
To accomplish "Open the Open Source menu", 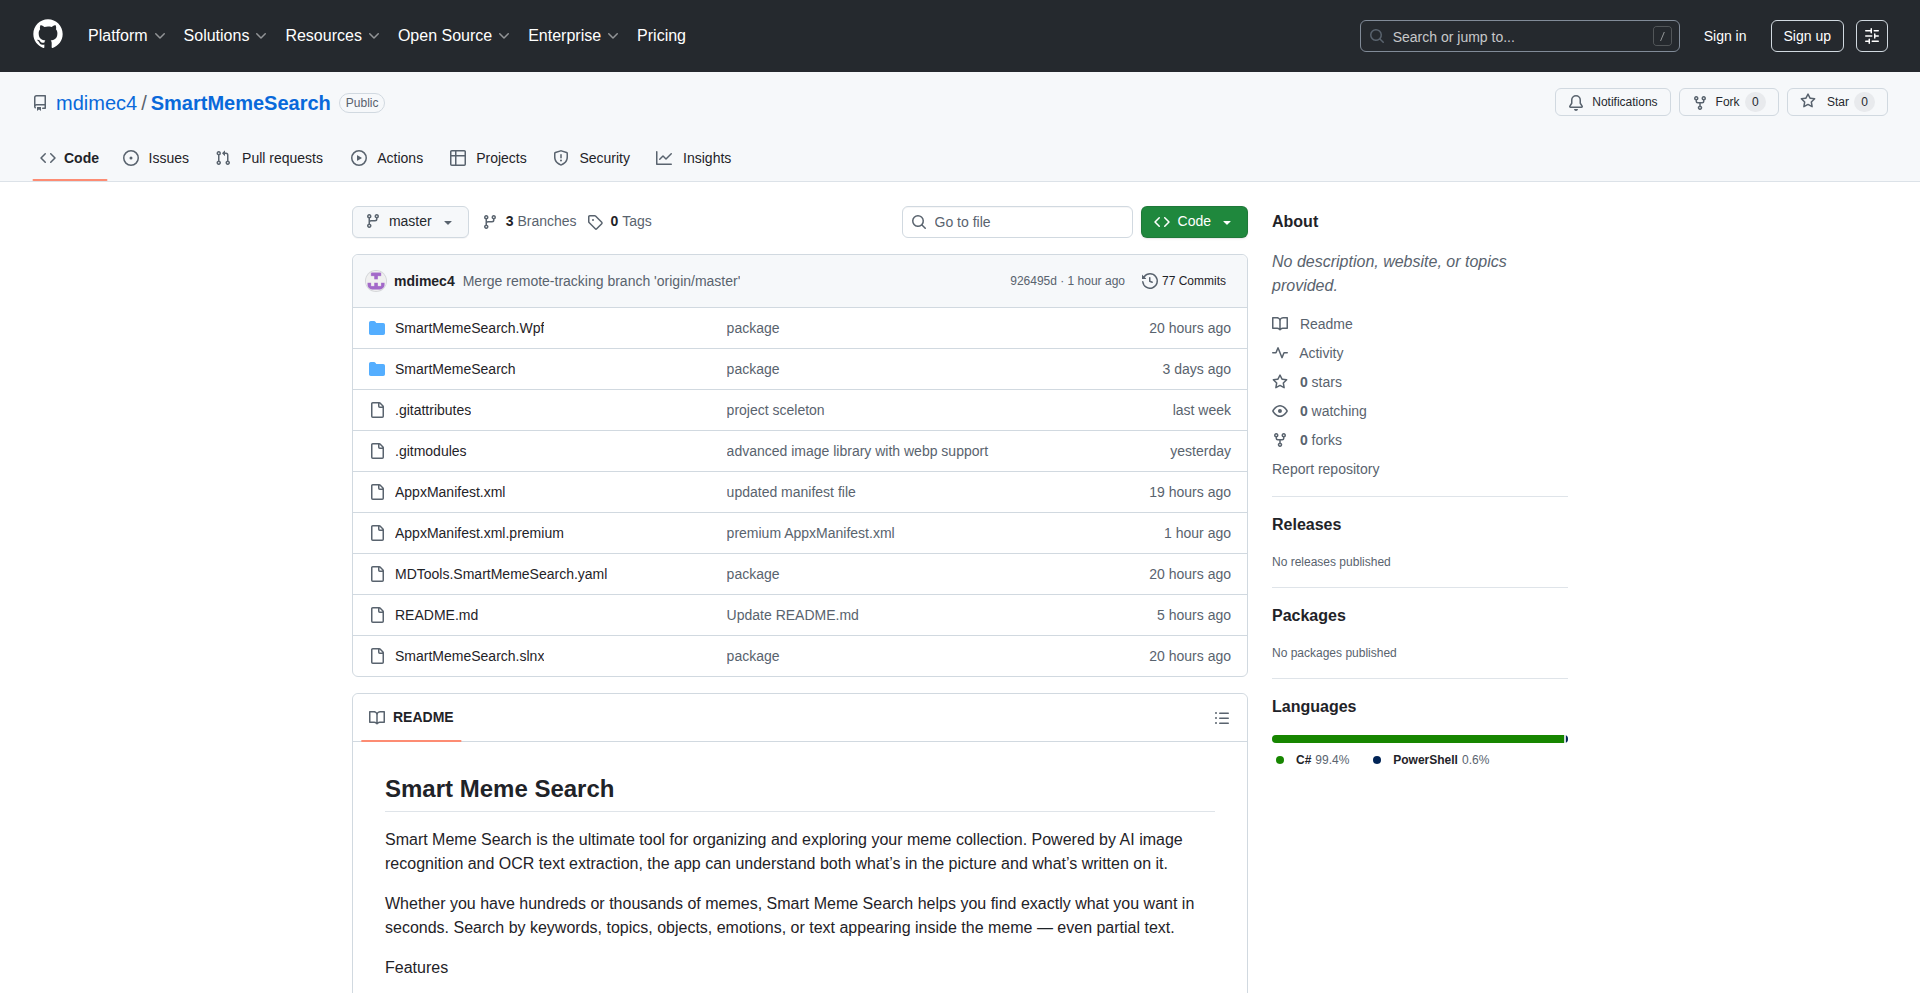I will point(453,36).
